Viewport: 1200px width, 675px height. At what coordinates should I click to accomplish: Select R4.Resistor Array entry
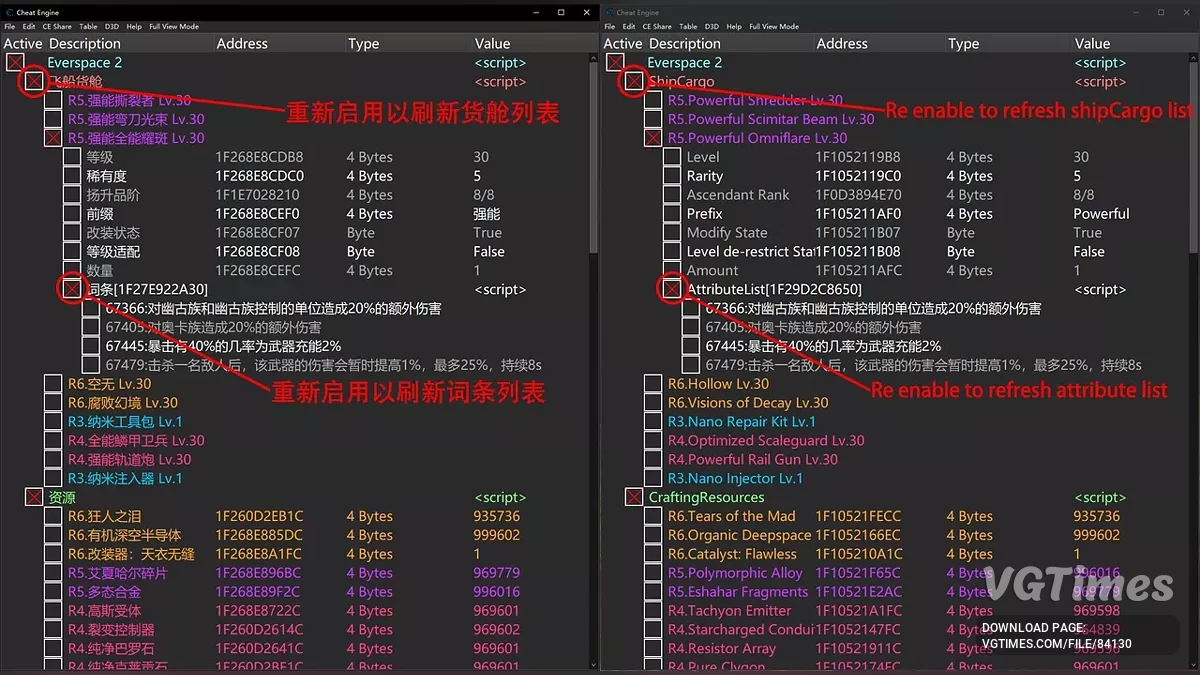click(721, 649)
